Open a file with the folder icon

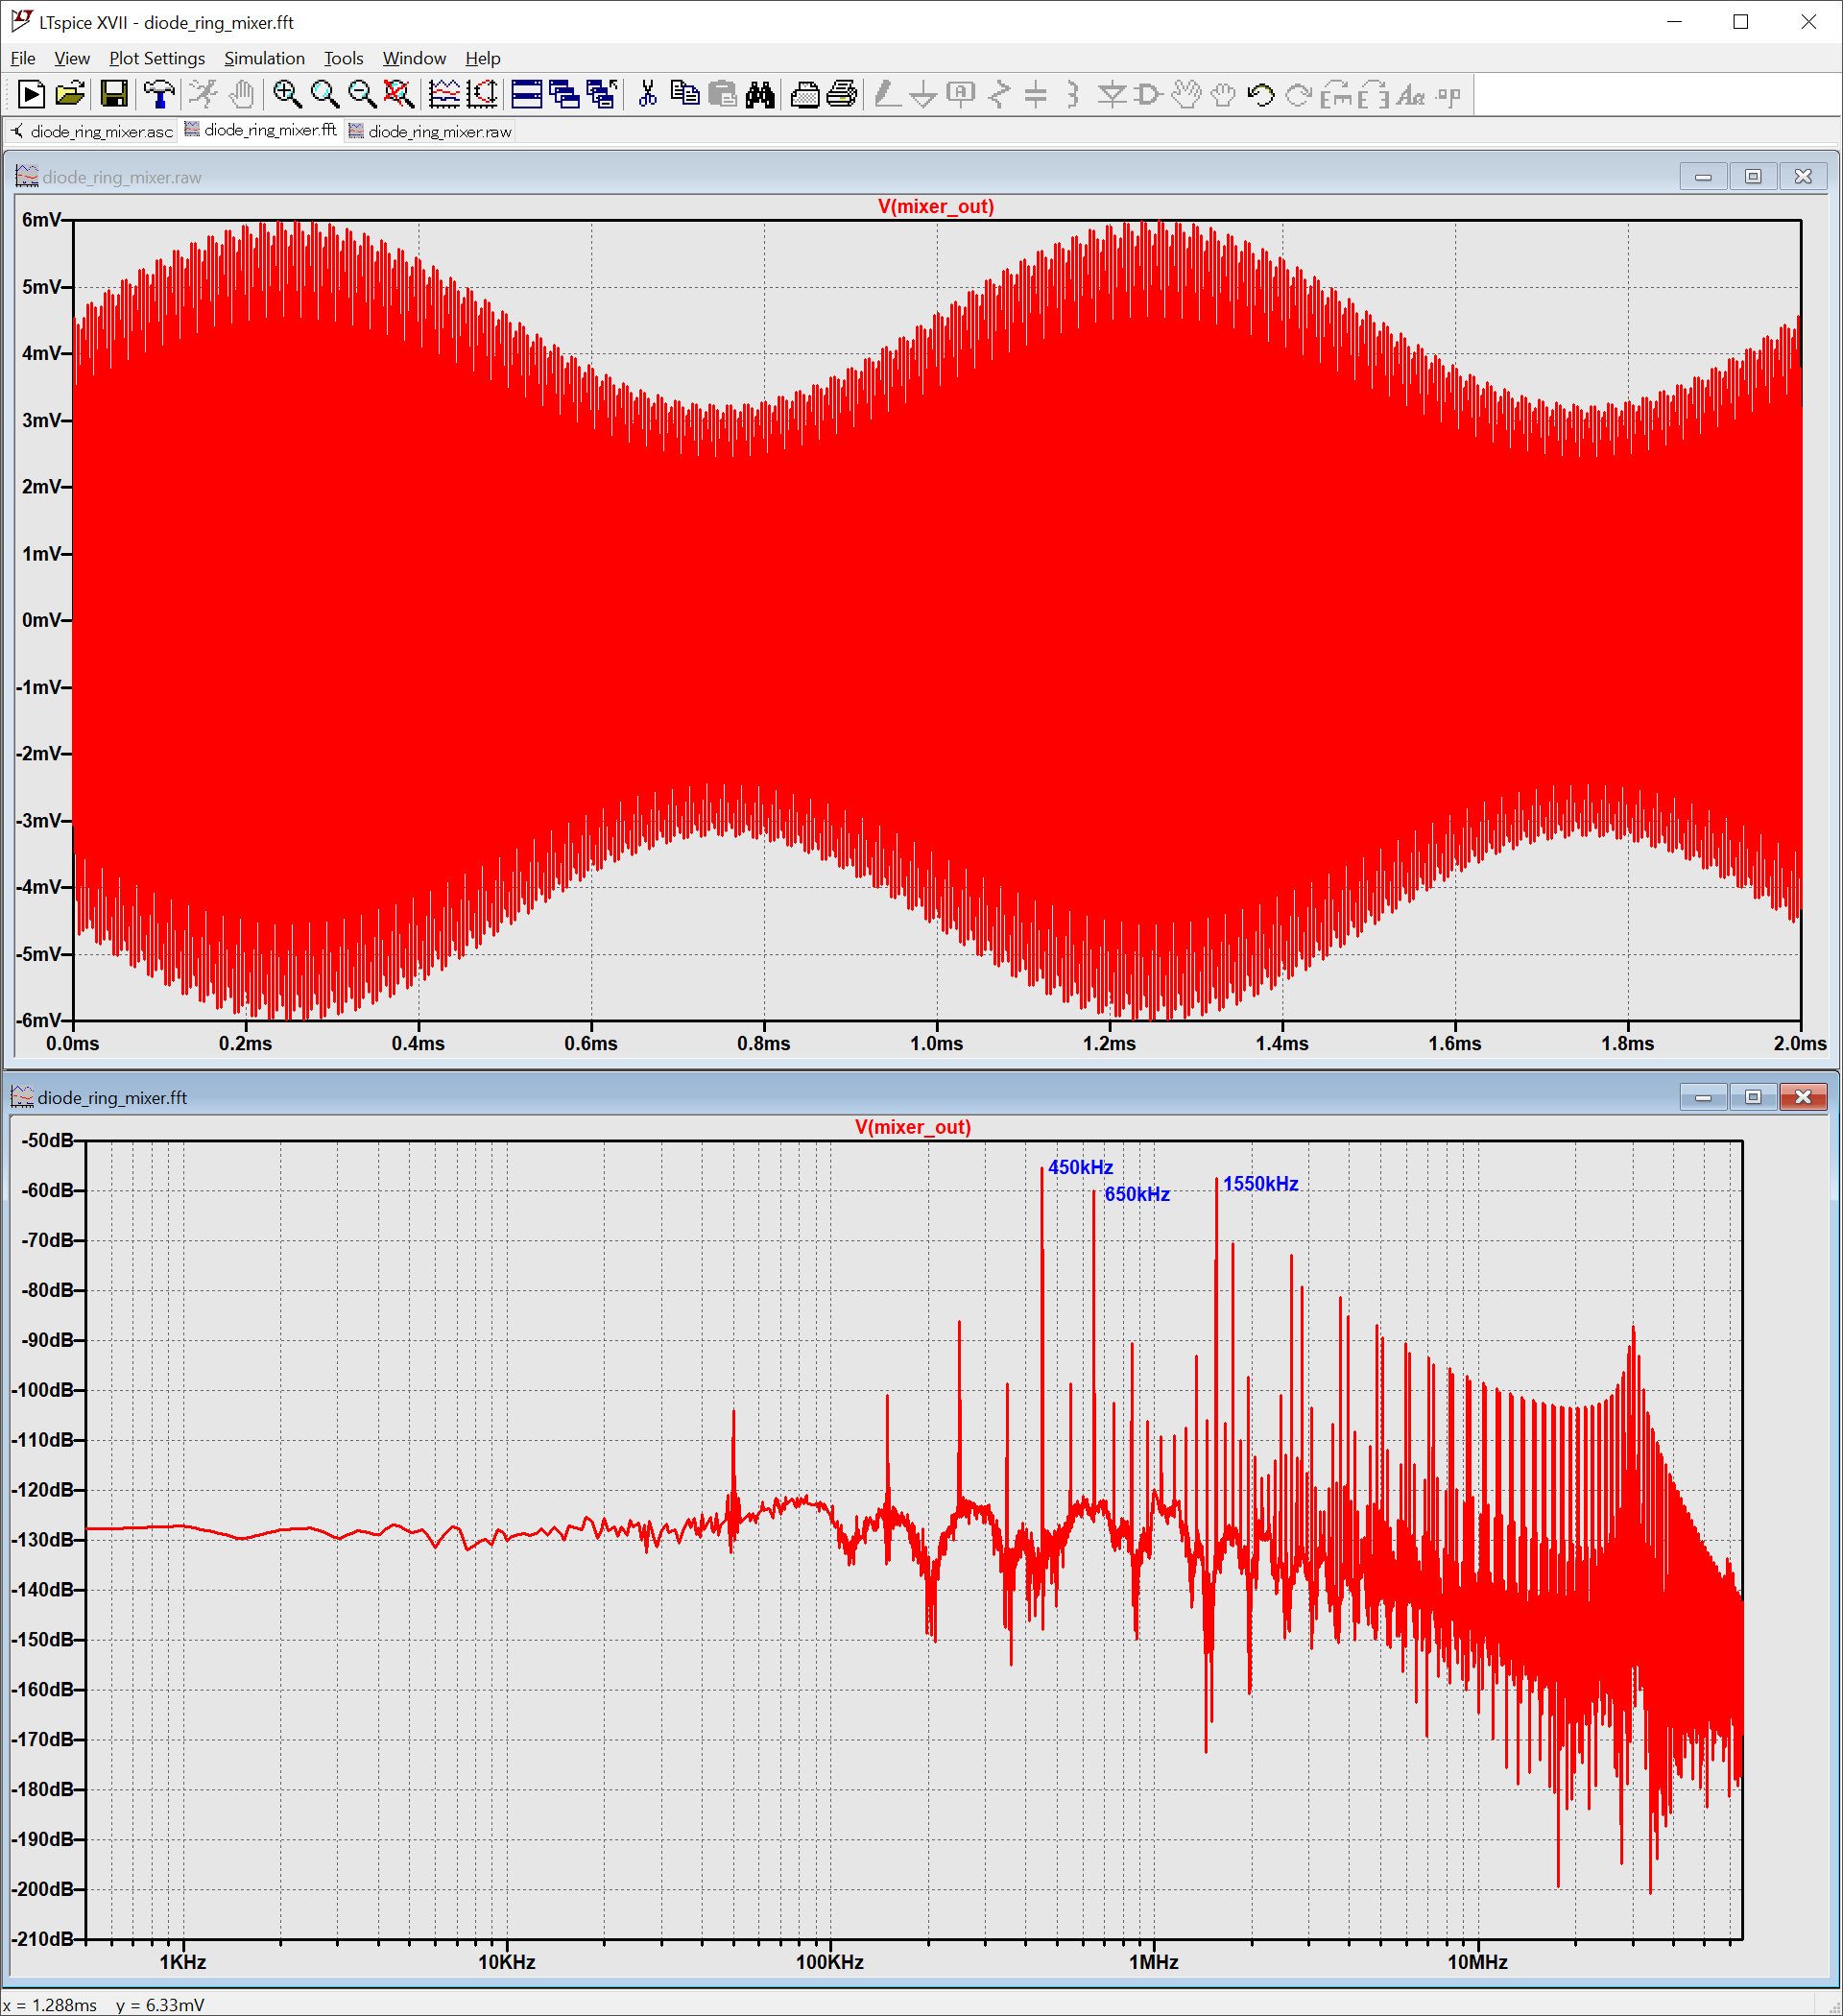pos(70,95)
